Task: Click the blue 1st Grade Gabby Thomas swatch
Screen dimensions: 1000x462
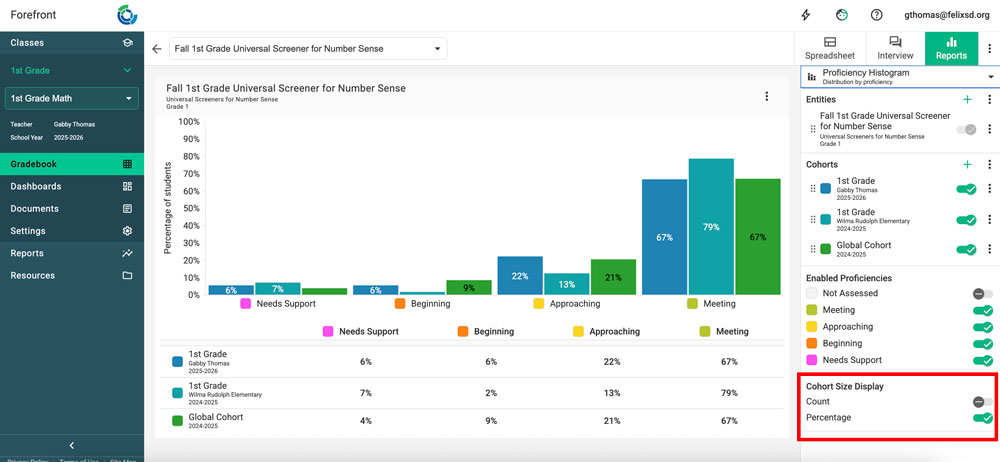Action: point(825,188)
